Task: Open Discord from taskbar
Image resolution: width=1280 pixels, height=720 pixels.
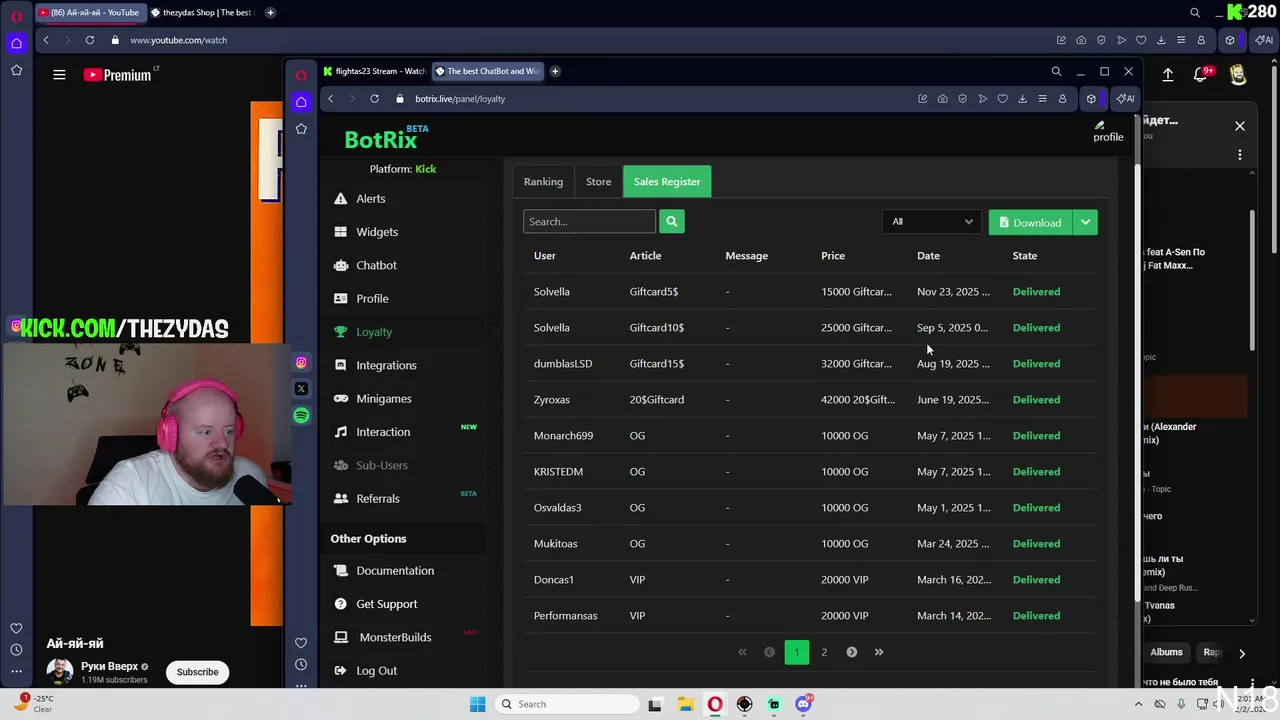Action: coord(803,703)
